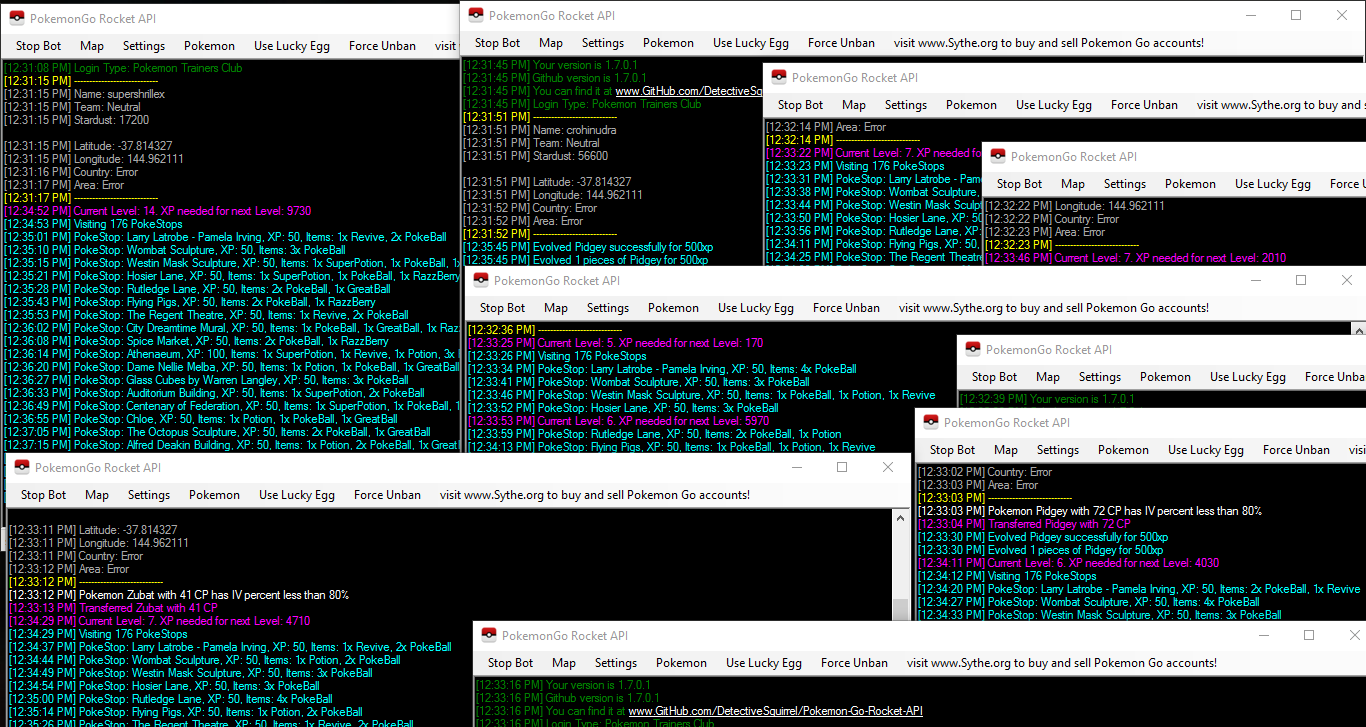Stop Bot in window showing XP 2010

pyautogui.click(x=1020, y=184)
